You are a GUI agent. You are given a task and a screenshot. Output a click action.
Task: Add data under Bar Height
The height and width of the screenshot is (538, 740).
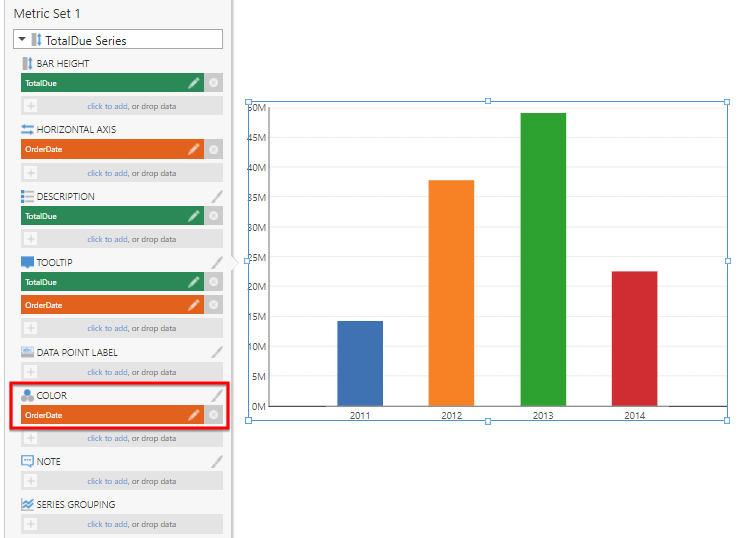(122, 106)
